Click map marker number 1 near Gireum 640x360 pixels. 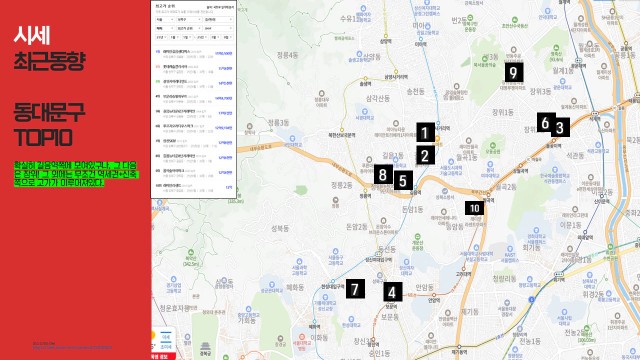425,132
